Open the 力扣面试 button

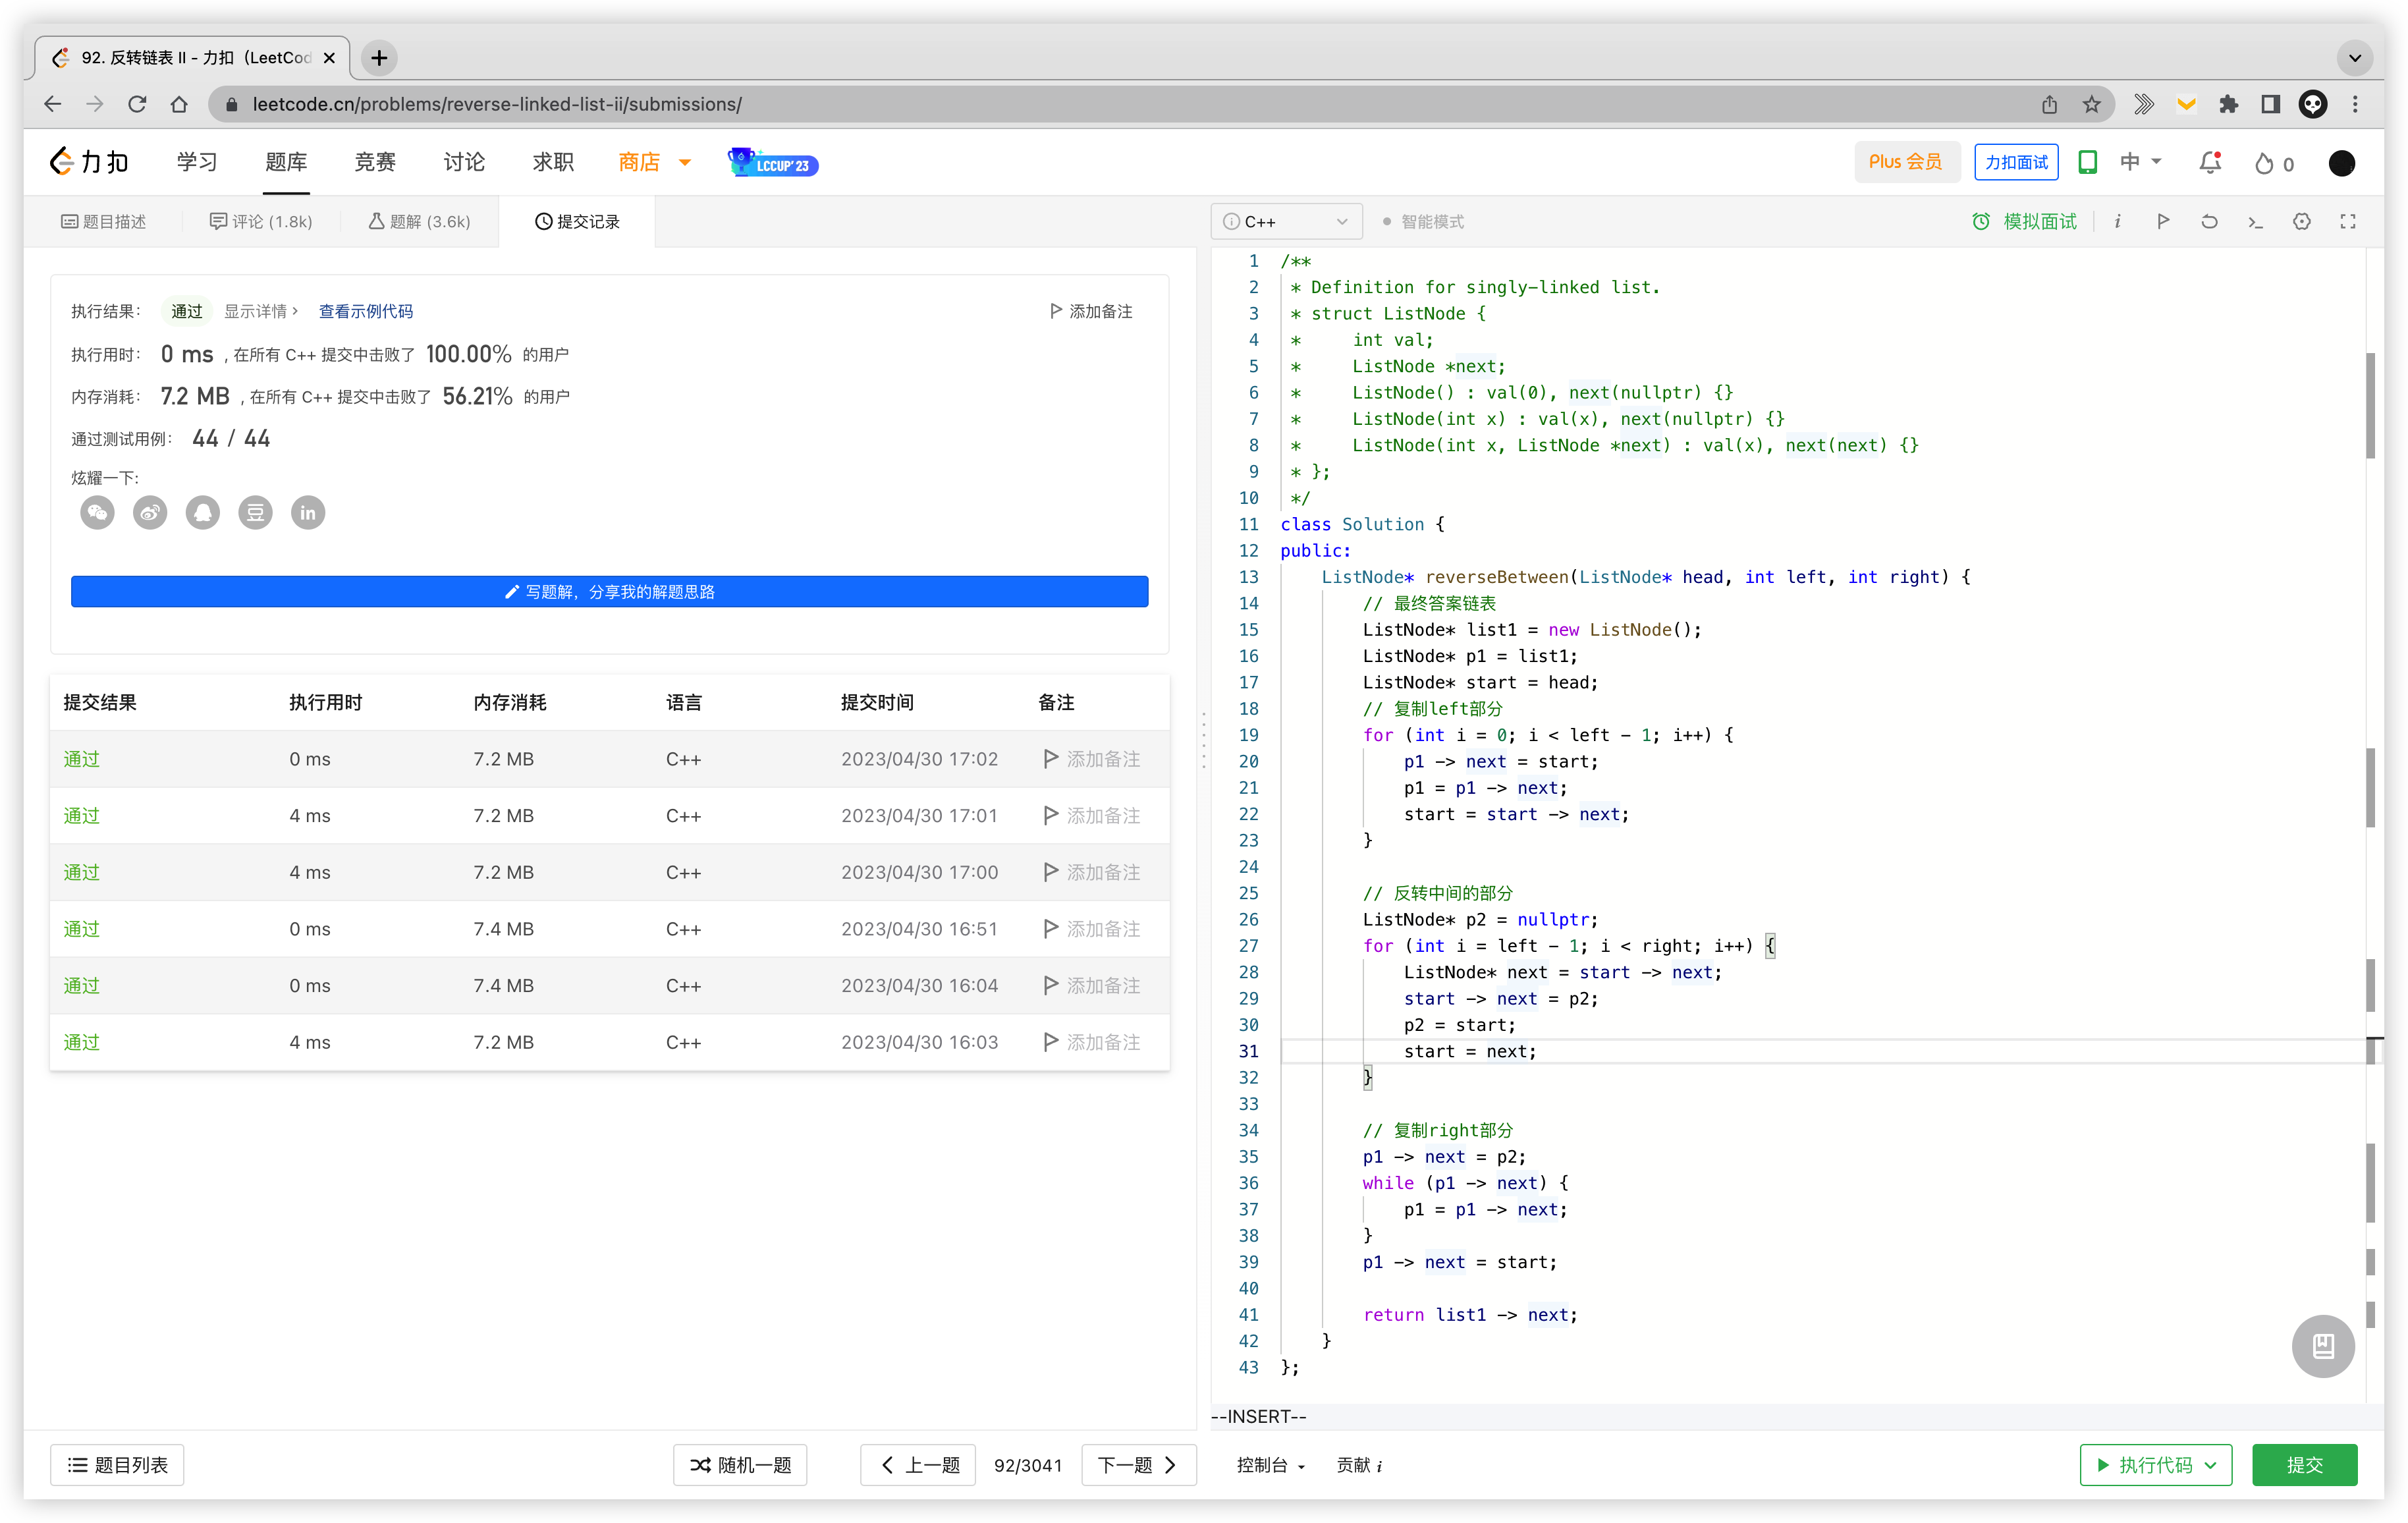2016,162
